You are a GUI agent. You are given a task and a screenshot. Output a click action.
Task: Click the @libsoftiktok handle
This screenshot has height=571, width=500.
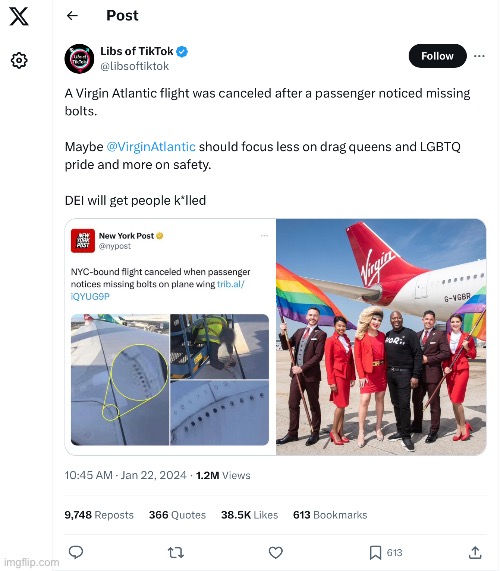[134, 66]
